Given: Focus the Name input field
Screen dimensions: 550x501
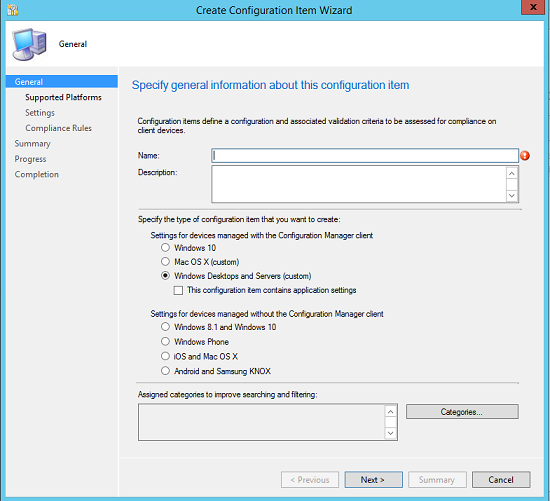Looking at the screenshot, I should 365,155.
